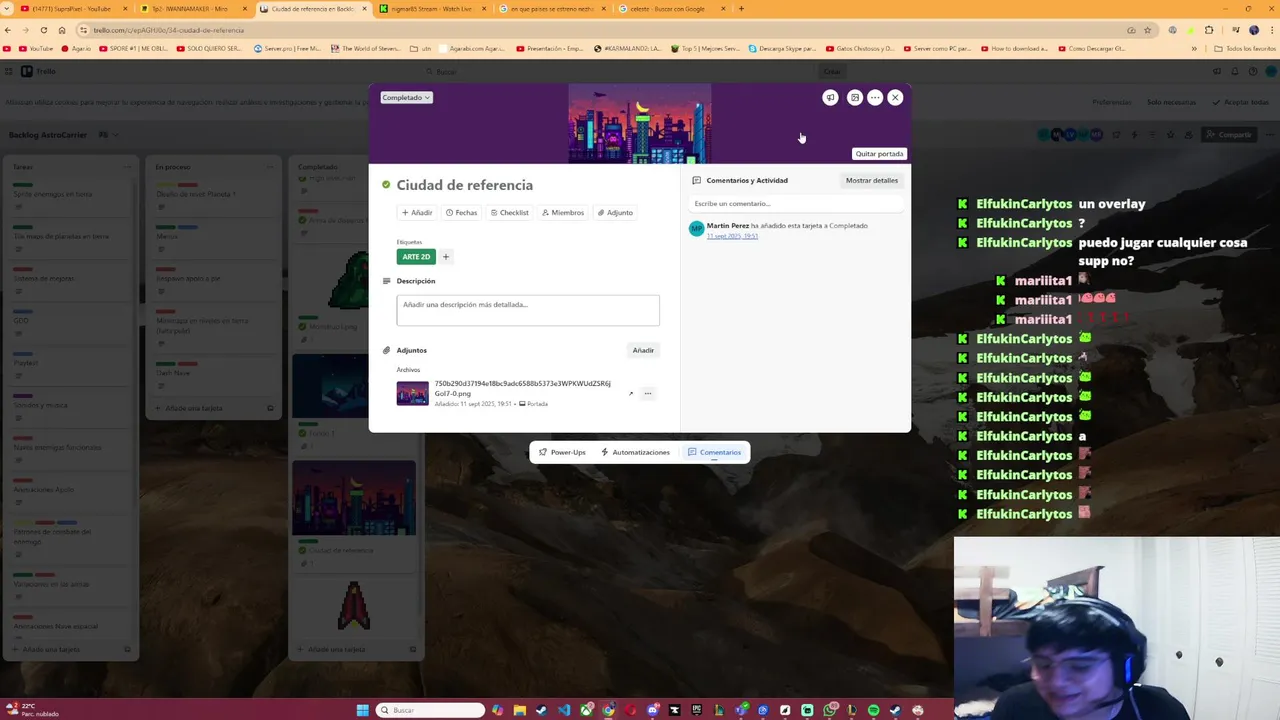
Task: Add another label with plus button
Action: tap(446, 257)
